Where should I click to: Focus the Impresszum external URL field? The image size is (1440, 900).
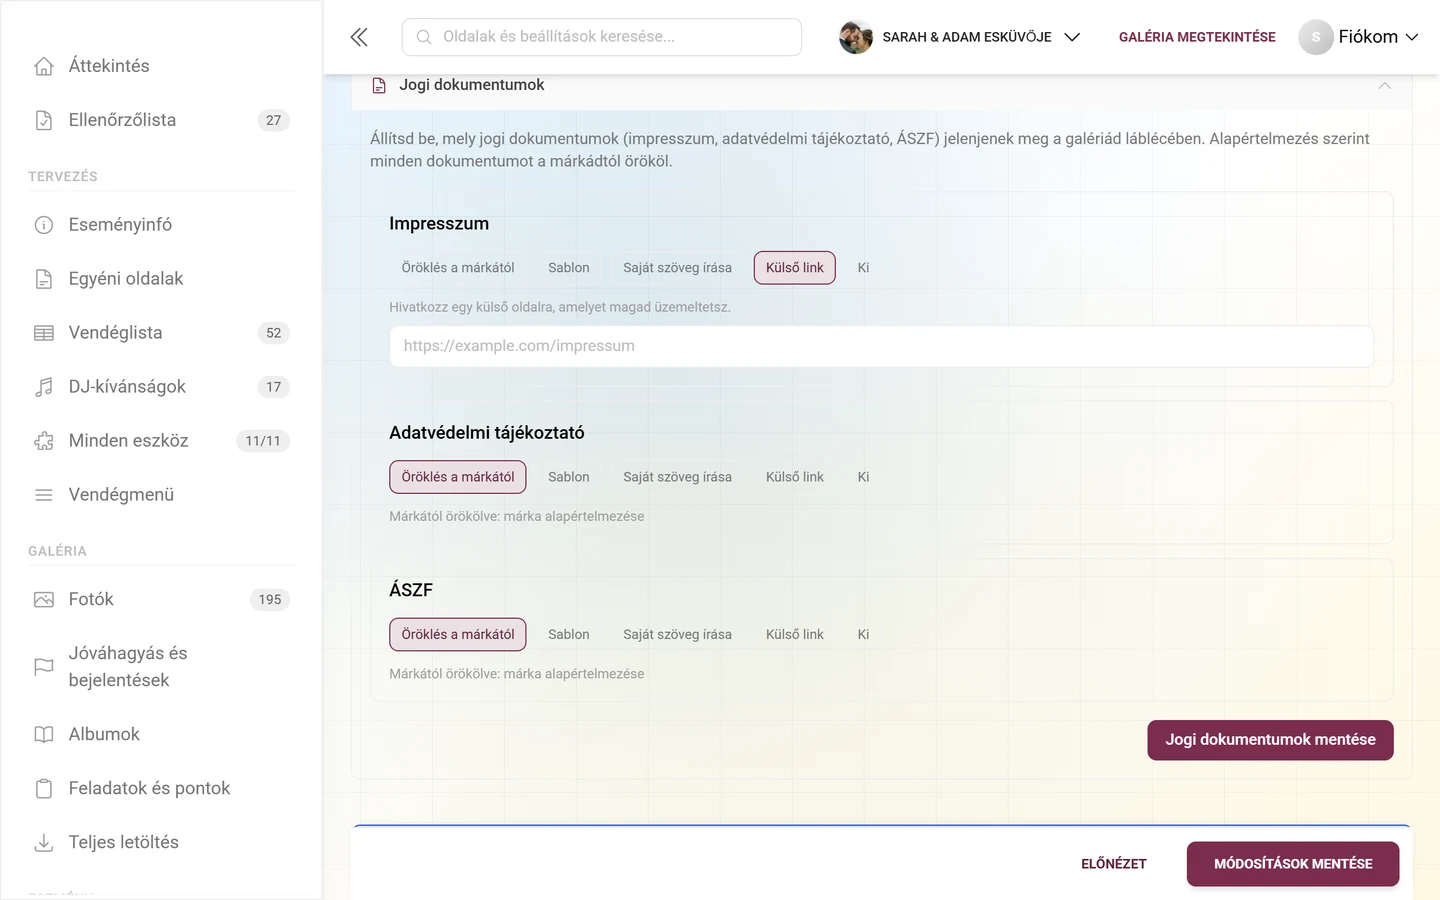(x=881, y=346)
